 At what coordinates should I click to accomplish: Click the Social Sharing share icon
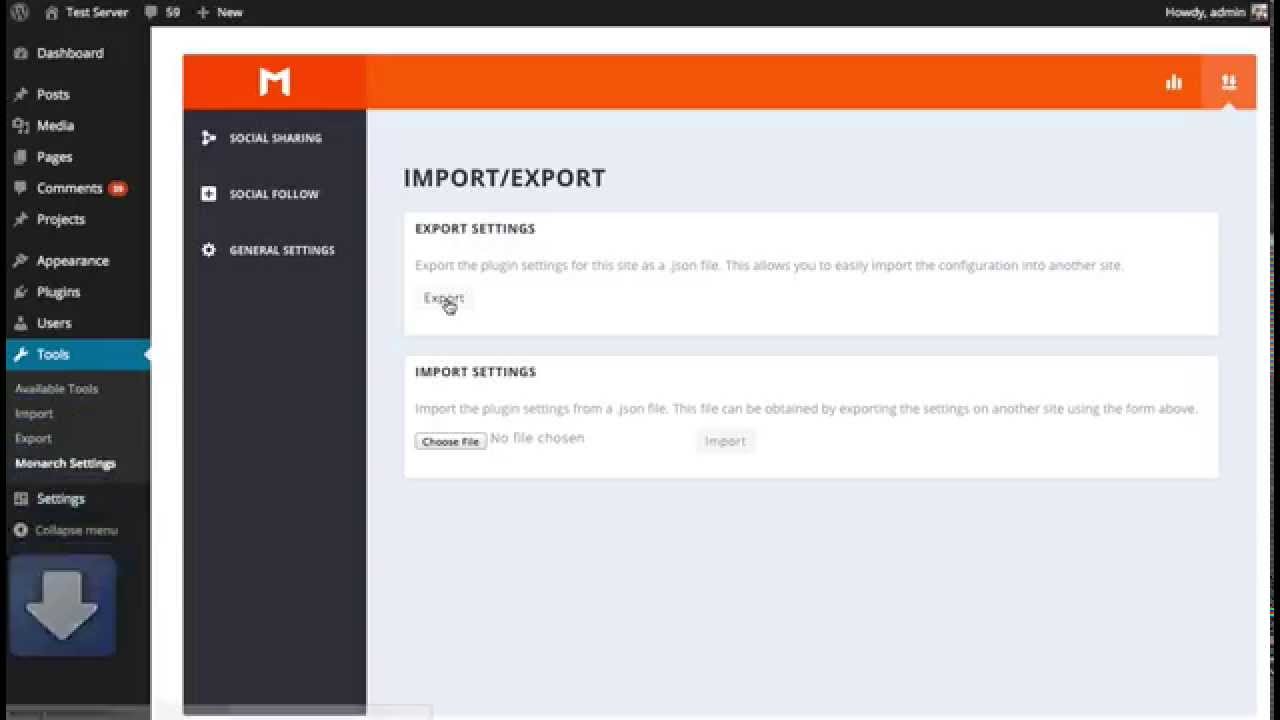(208, 138)
